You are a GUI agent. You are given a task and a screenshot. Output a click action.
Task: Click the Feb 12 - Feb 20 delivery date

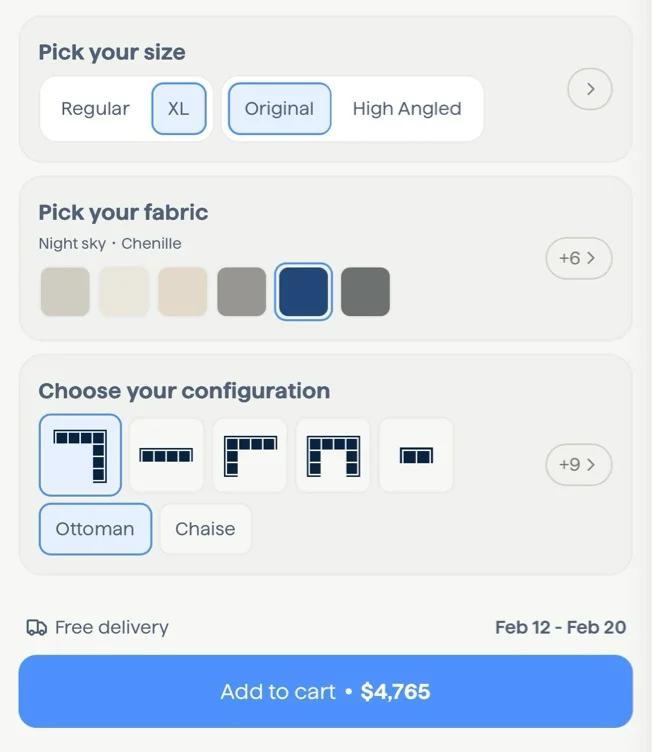tap(560, 627)
